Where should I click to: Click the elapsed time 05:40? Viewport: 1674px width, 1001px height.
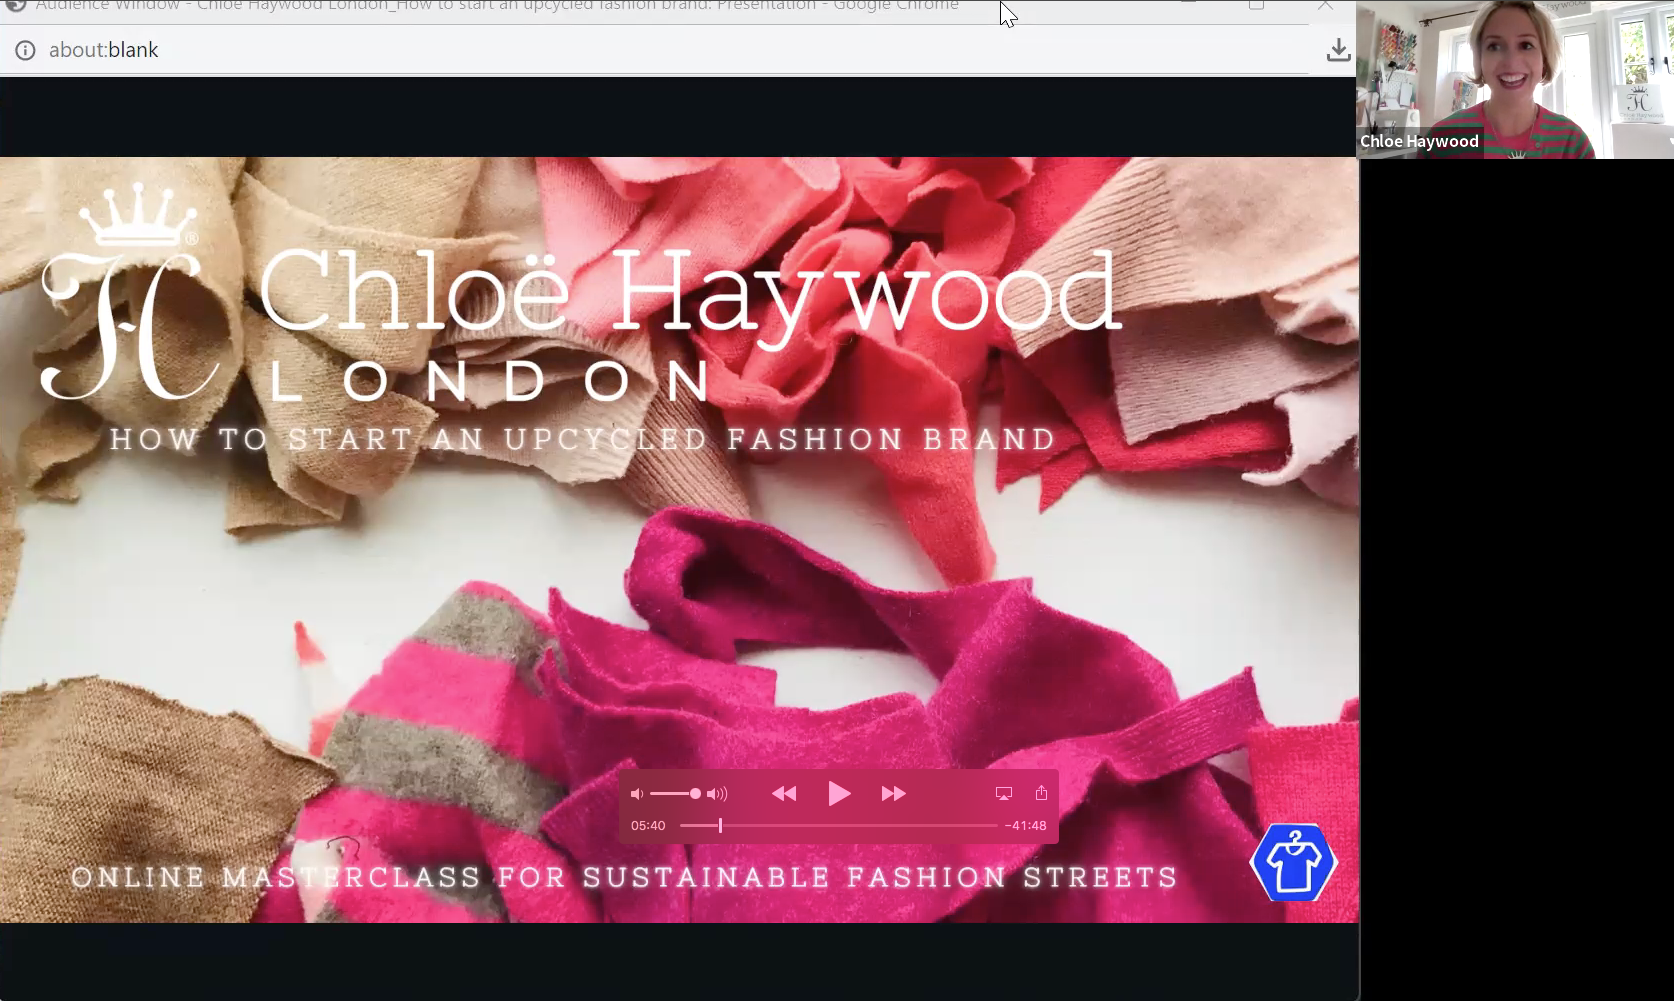point(648,826)
